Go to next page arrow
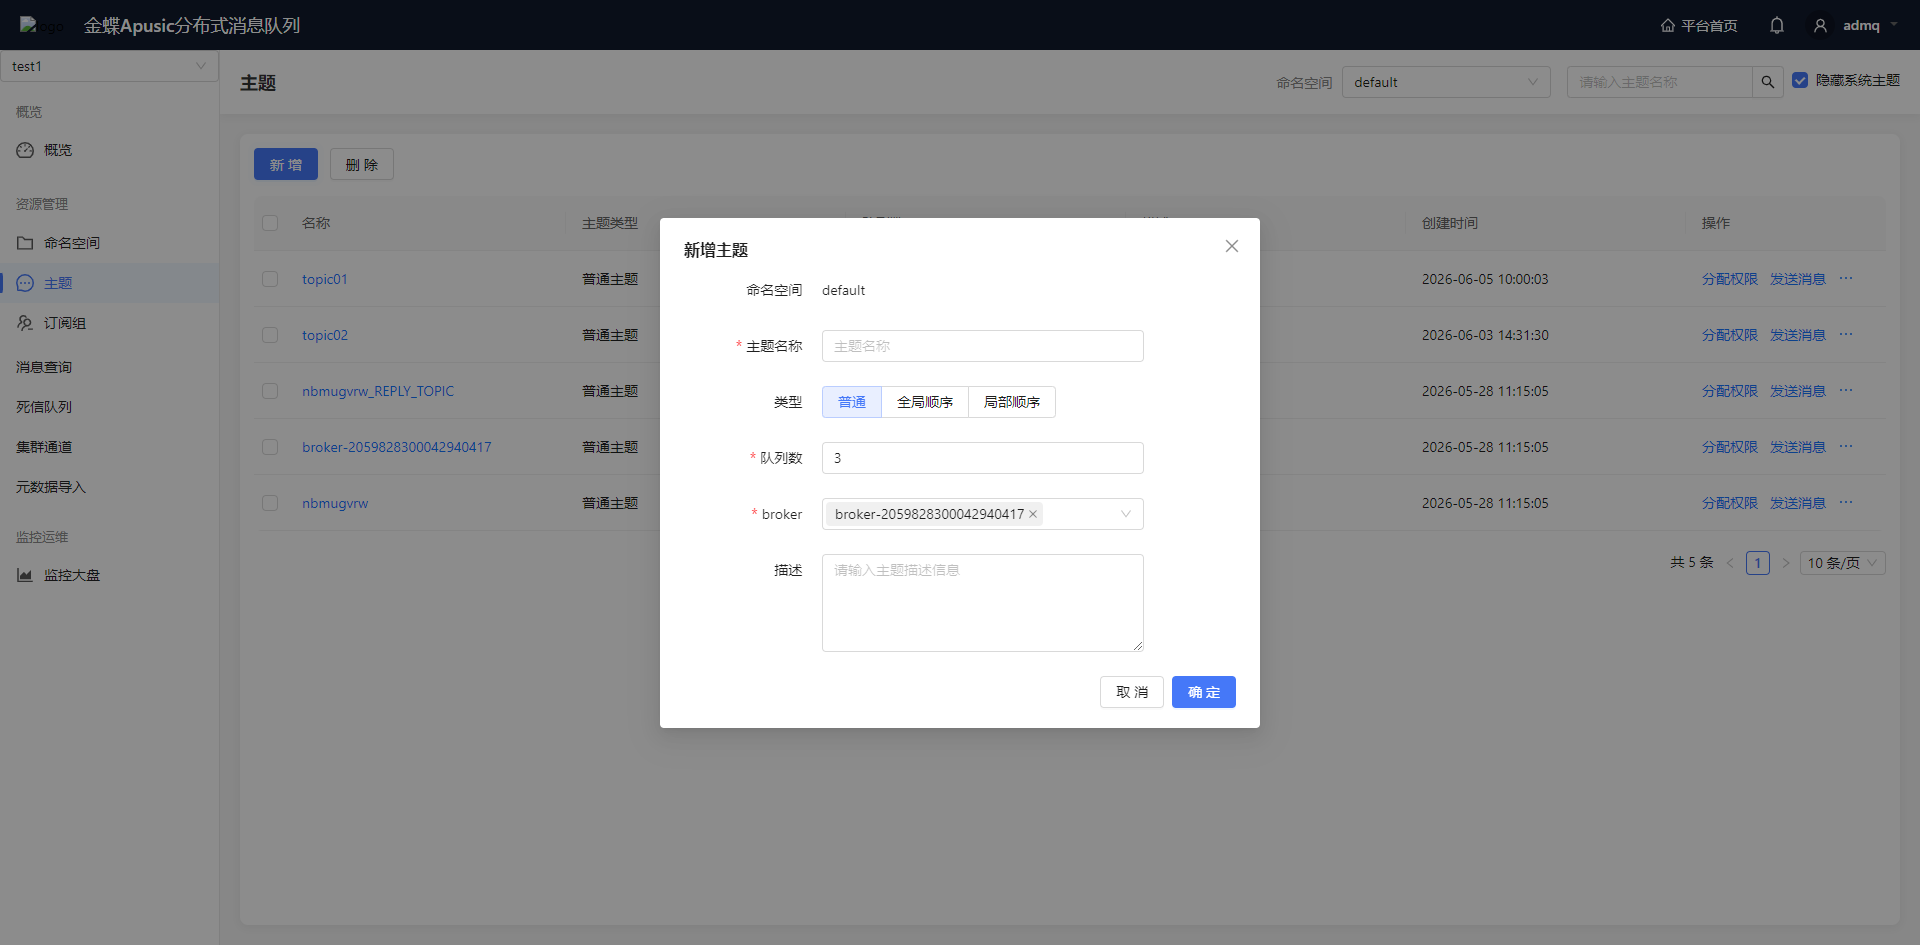Screen dimensions: 1920x945 click(1785, 563)
